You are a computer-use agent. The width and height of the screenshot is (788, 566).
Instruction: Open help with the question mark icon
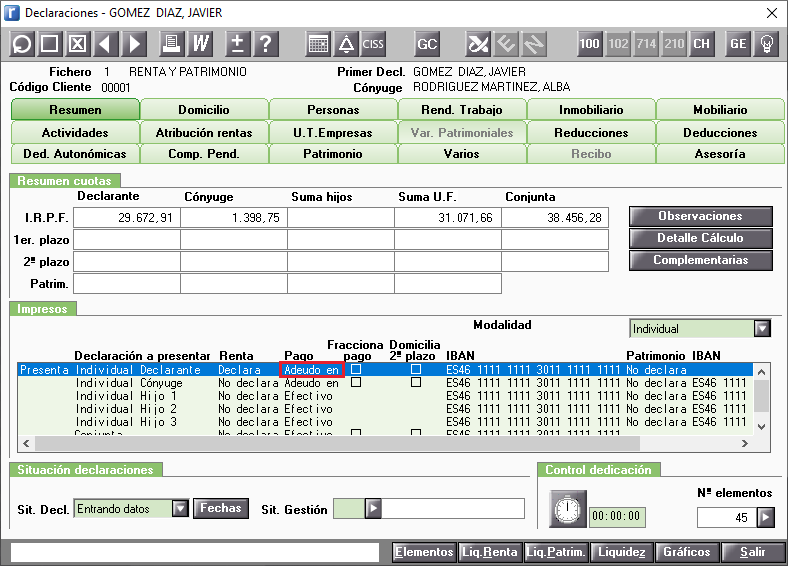point(266,44)
